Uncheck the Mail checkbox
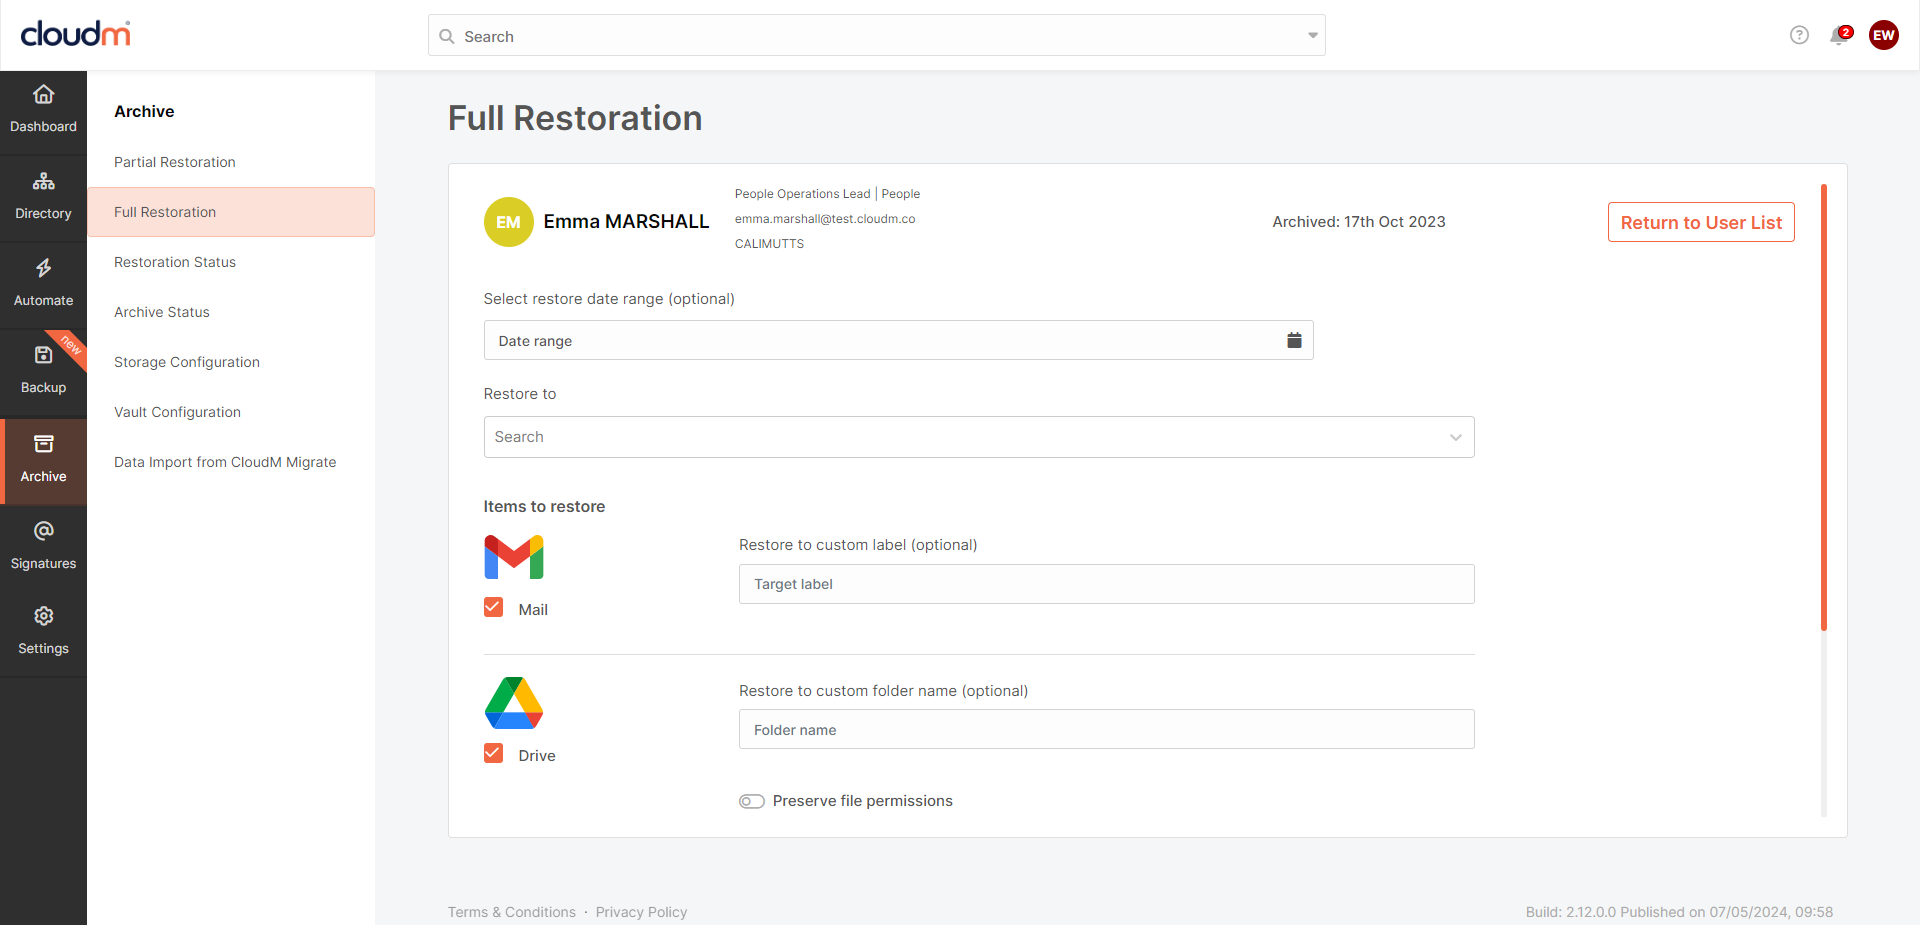Viewport: 1920px width, 925px height. pos(493,607)
